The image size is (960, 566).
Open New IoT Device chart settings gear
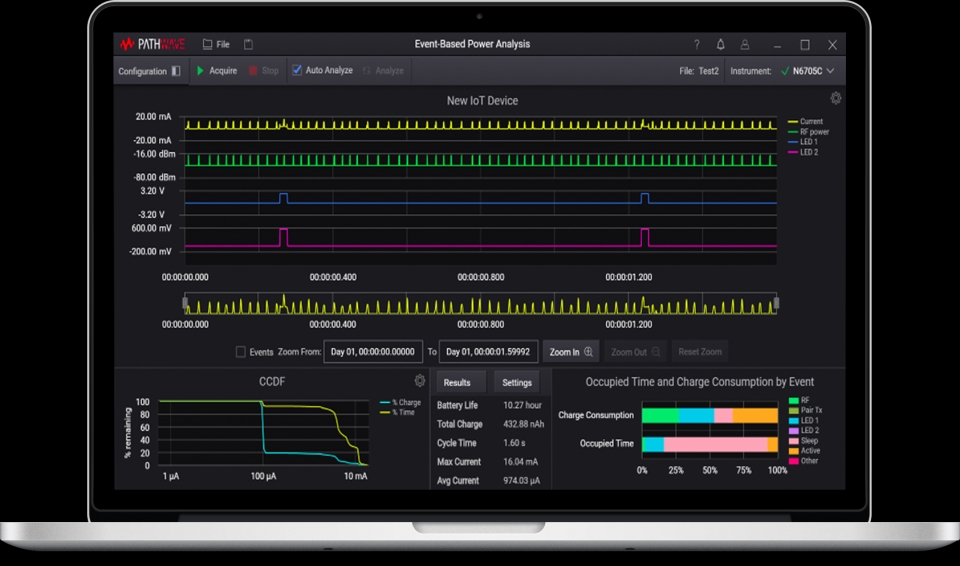point(836,98)
